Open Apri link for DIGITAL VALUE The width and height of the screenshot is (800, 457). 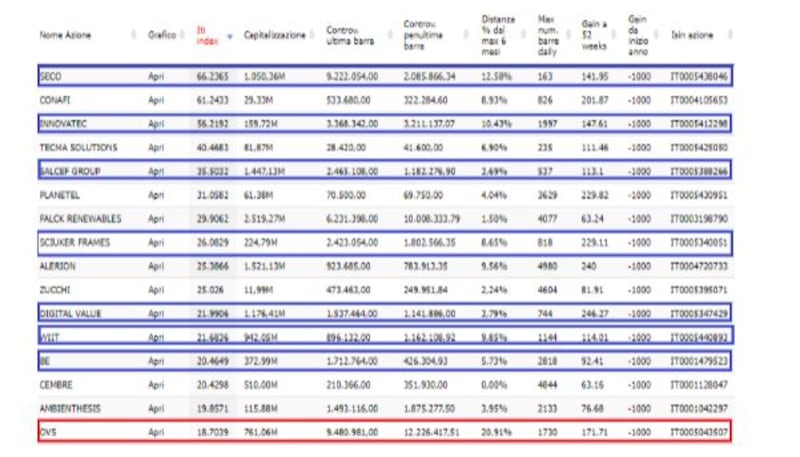156,314
